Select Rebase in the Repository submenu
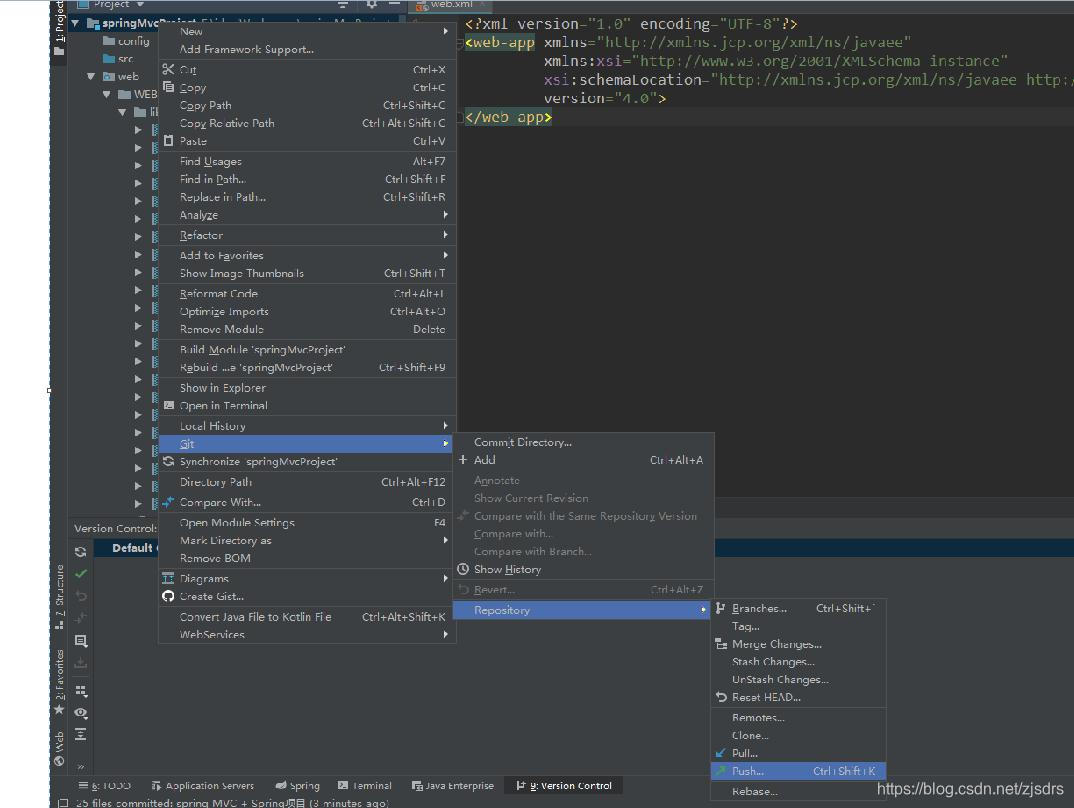 point(798,792)
